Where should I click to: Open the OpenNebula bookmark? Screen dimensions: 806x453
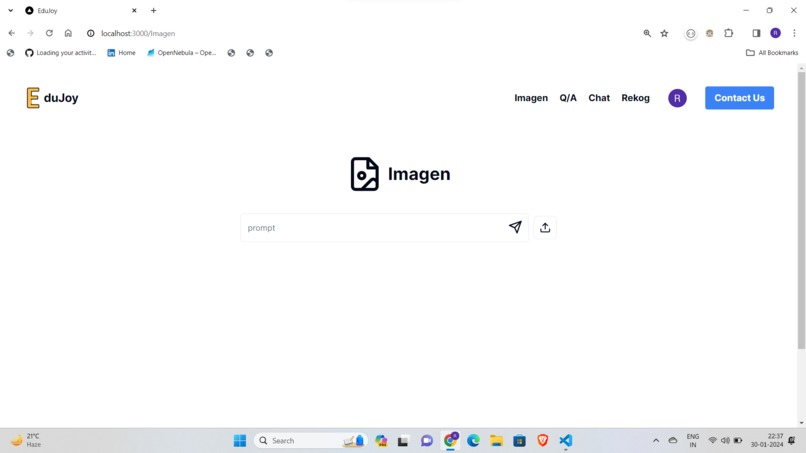click(181, 52)
